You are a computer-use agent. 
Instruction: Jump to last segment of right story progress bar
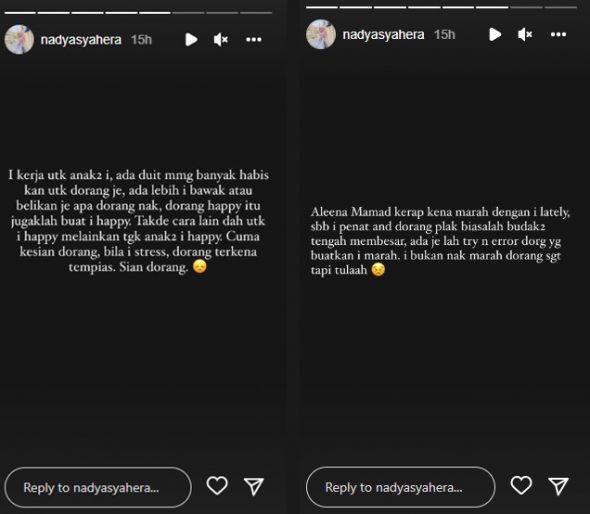pyautogui.click(x=561, y=7)
